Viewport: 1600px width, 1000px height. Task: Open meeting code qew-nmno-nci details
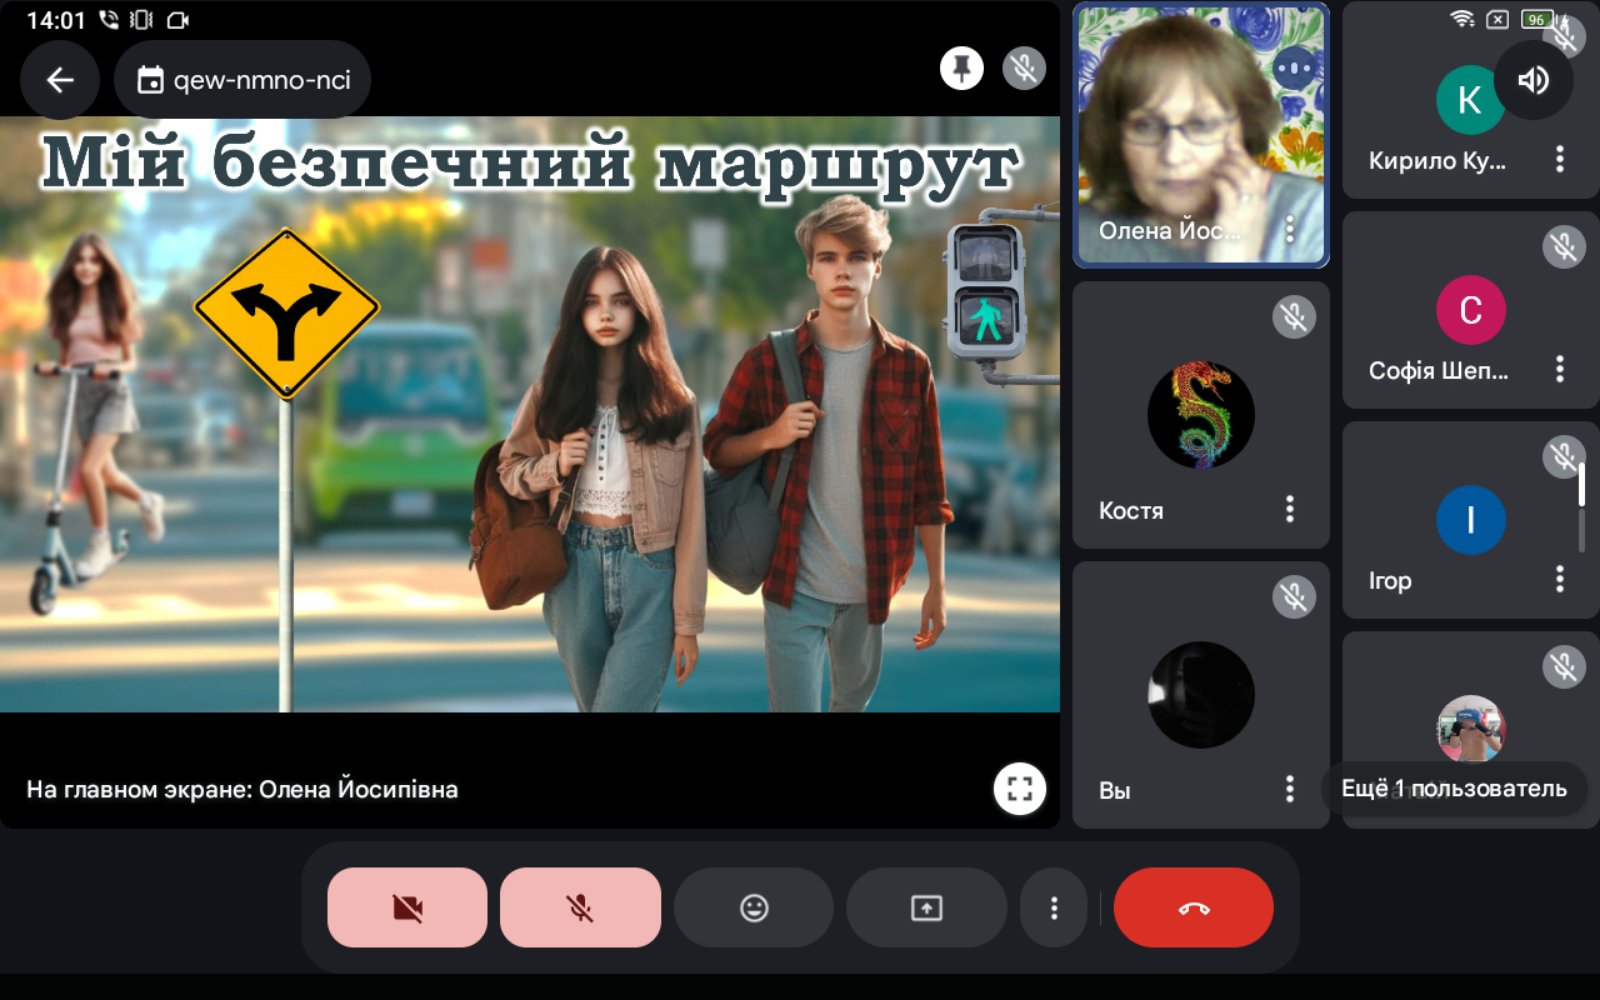pos(243,80)
